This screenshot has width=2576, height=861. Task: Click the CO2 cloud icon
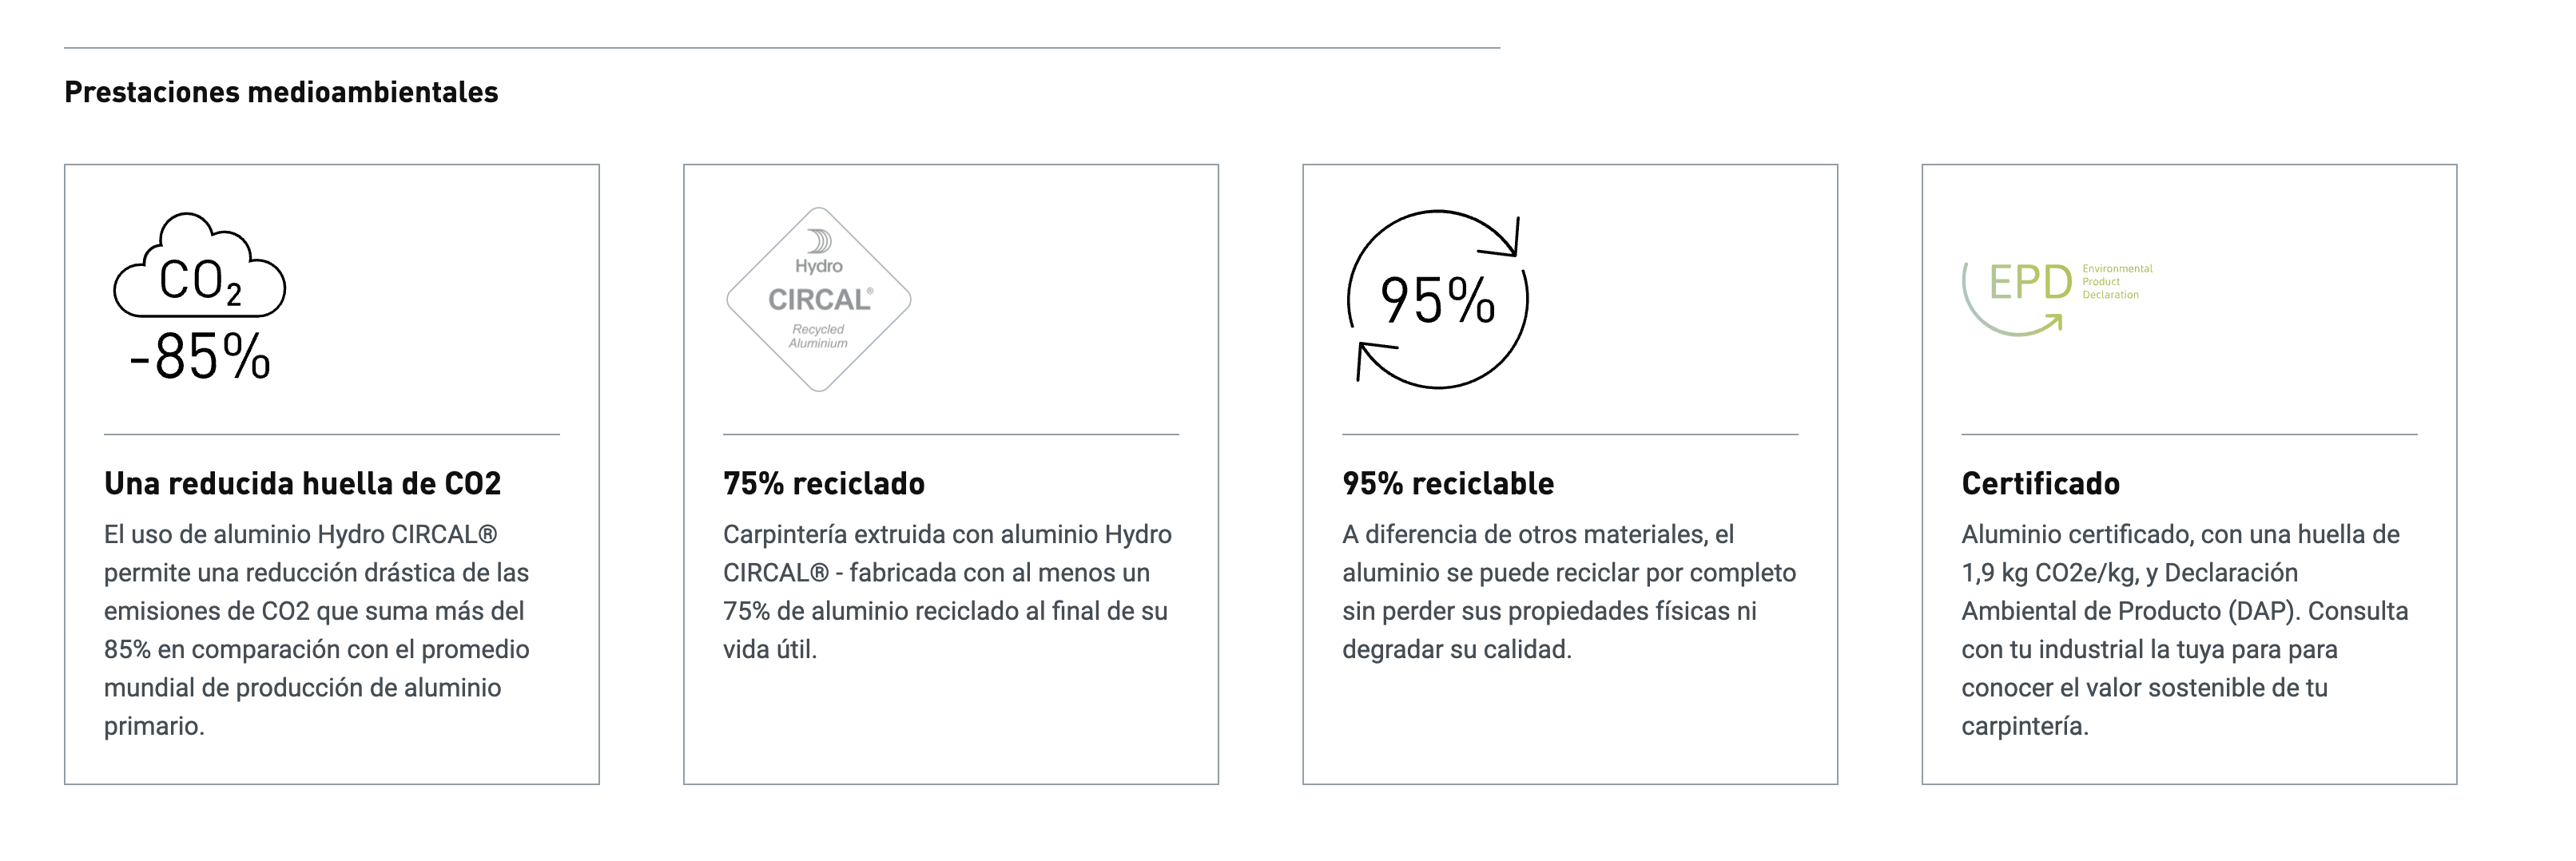tap(200, 265)
